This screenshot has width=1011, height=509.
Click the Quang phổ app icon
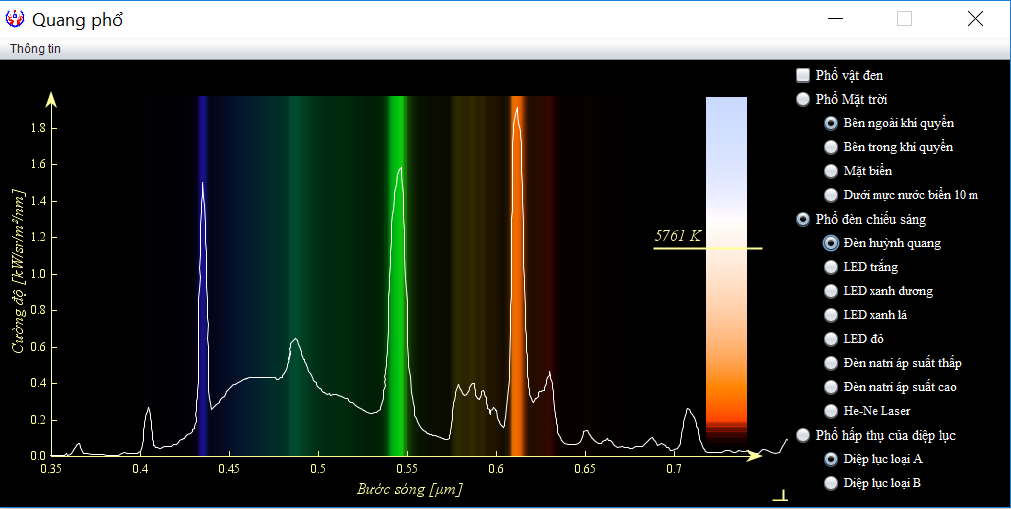pos(15,19)
